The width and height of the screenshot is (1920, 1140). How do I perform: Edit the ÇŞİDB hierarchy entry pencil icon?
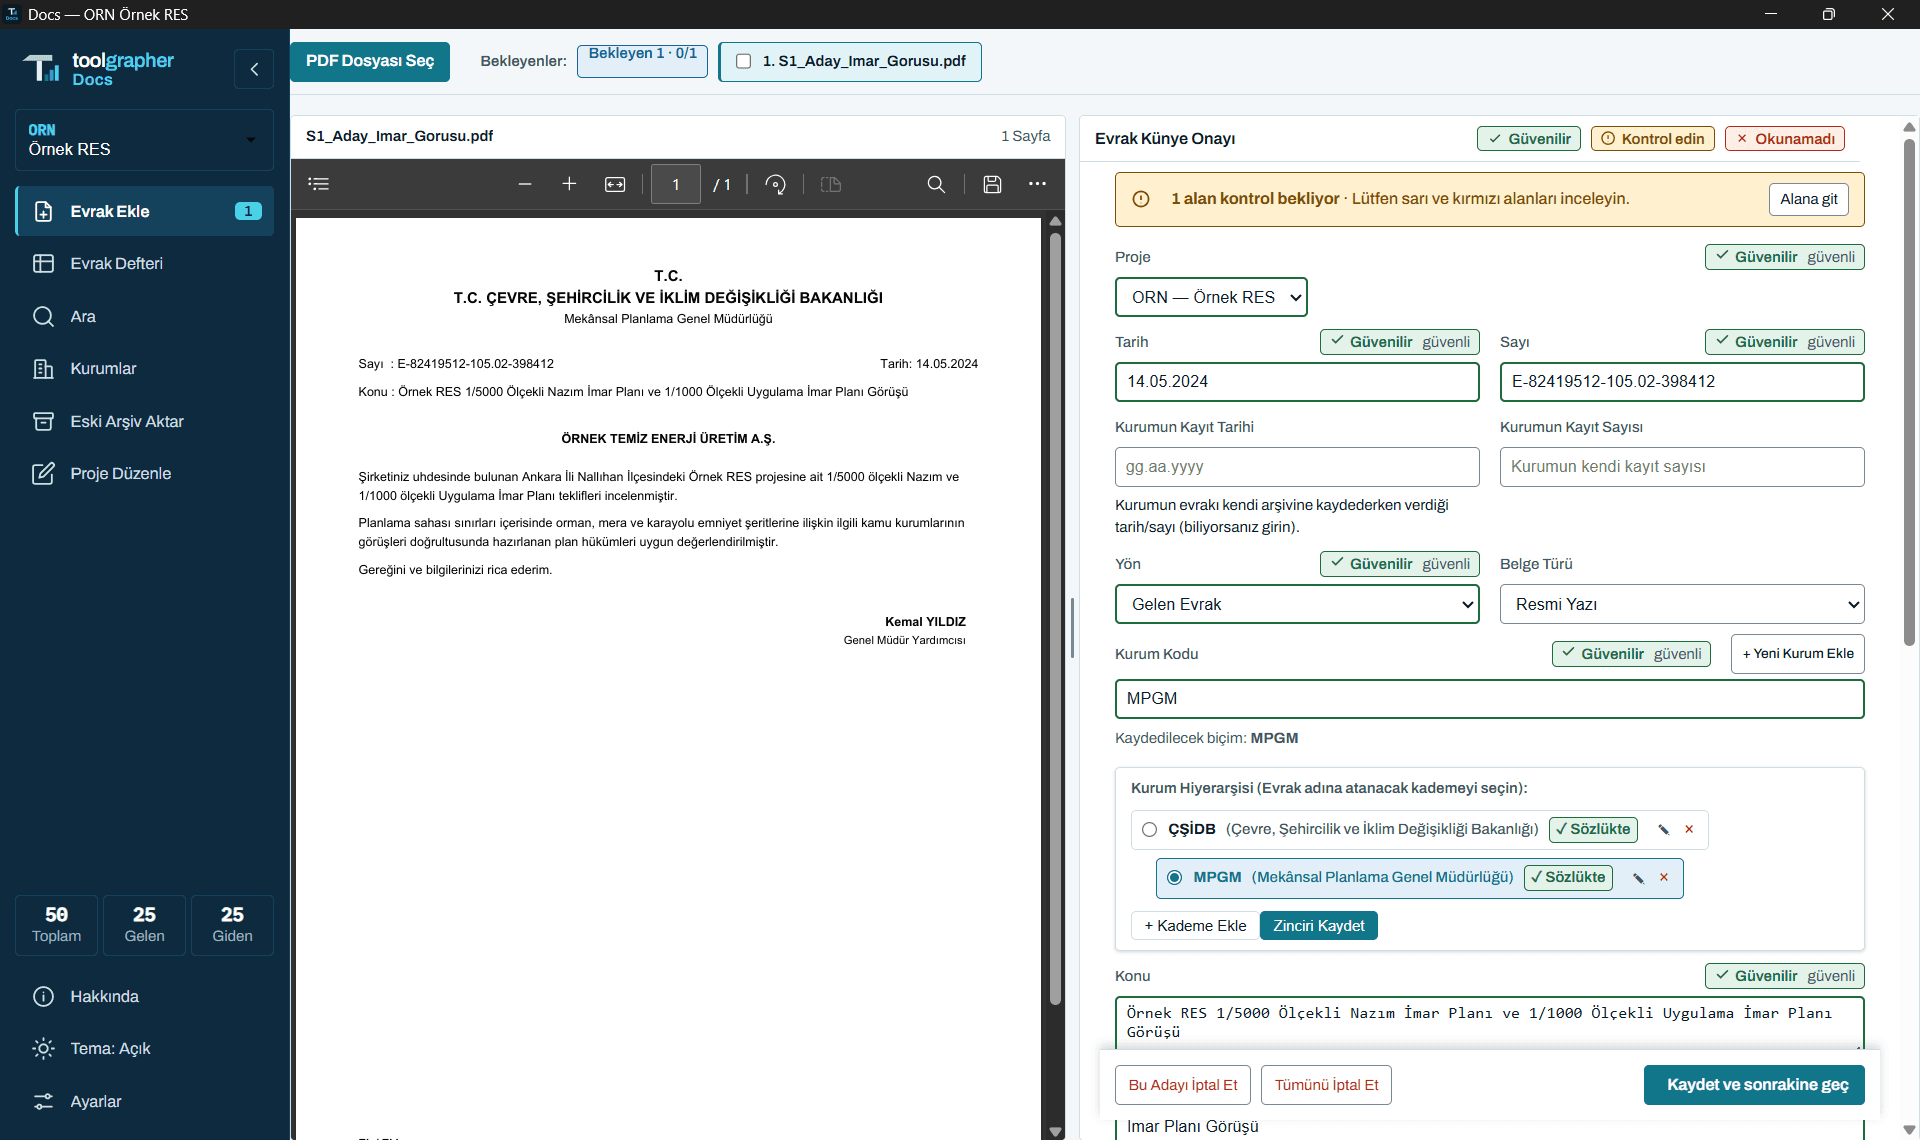coord(1664,829)
